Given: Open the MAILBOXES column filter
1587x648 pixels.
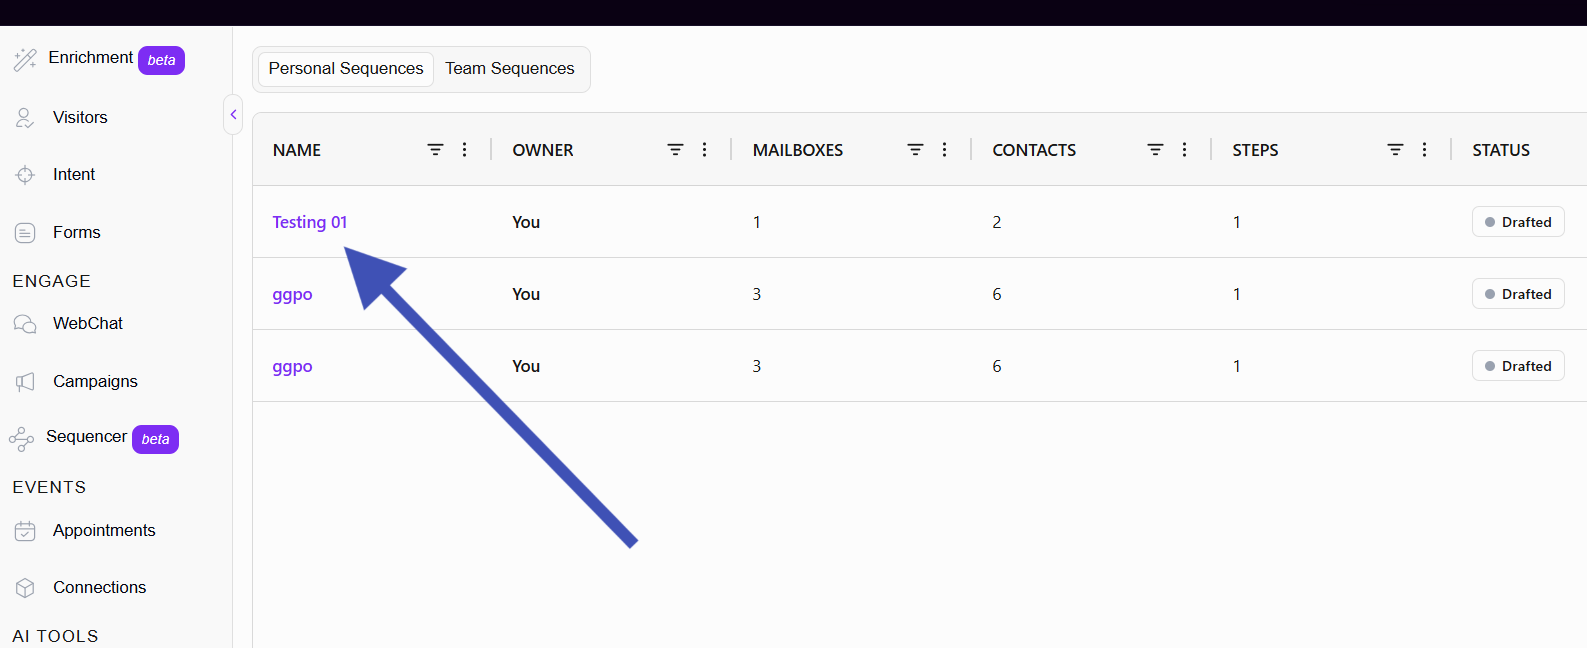Looking at the screenshot, I should tap(915, 150).
